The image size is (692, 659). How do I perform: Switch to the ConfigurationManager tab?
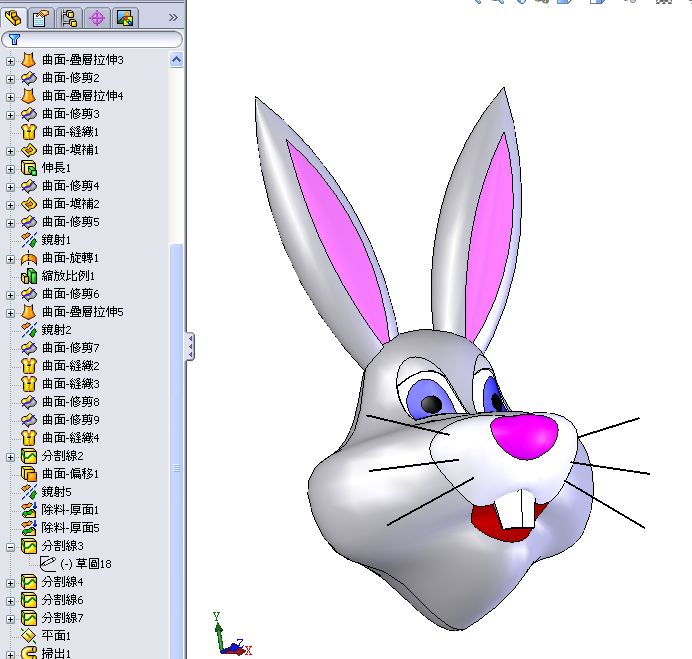[69, 19]
